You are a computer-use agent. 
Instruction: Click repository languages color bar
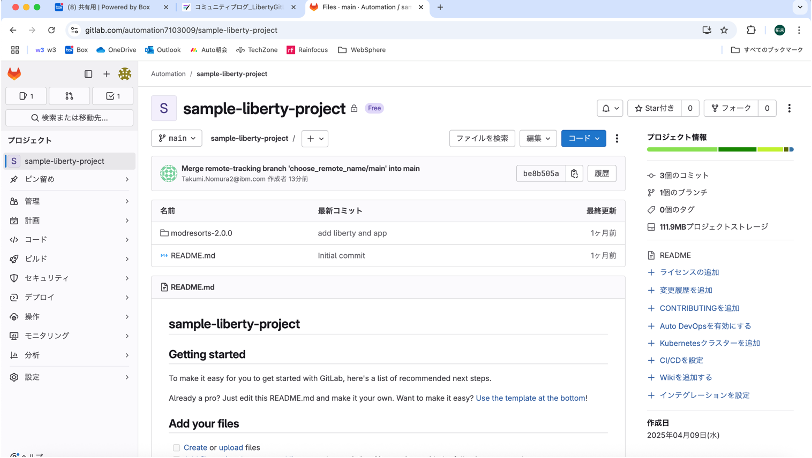point(720,149)
